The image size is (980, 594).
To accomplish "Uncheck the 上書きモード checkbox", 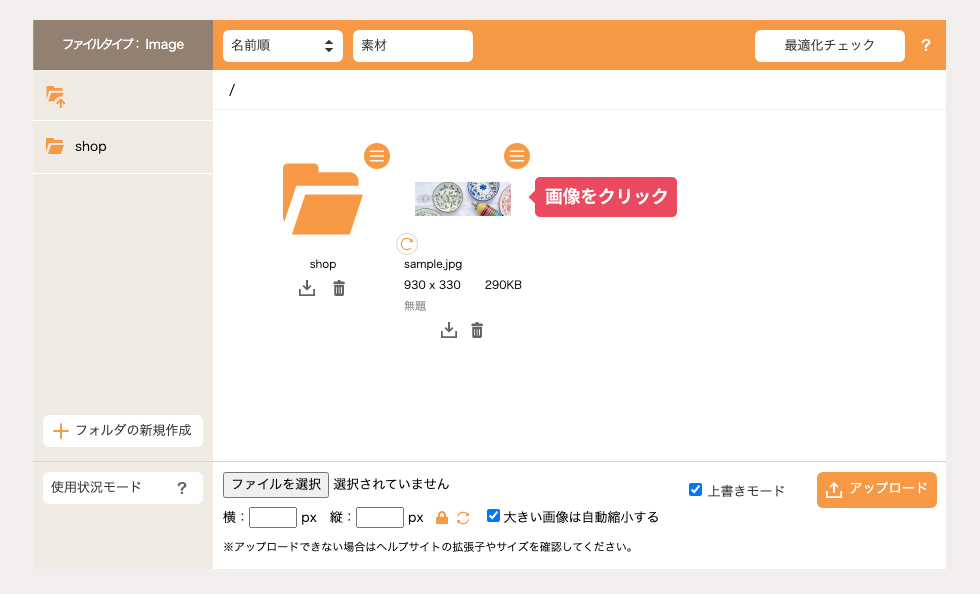I will point(695,489).
